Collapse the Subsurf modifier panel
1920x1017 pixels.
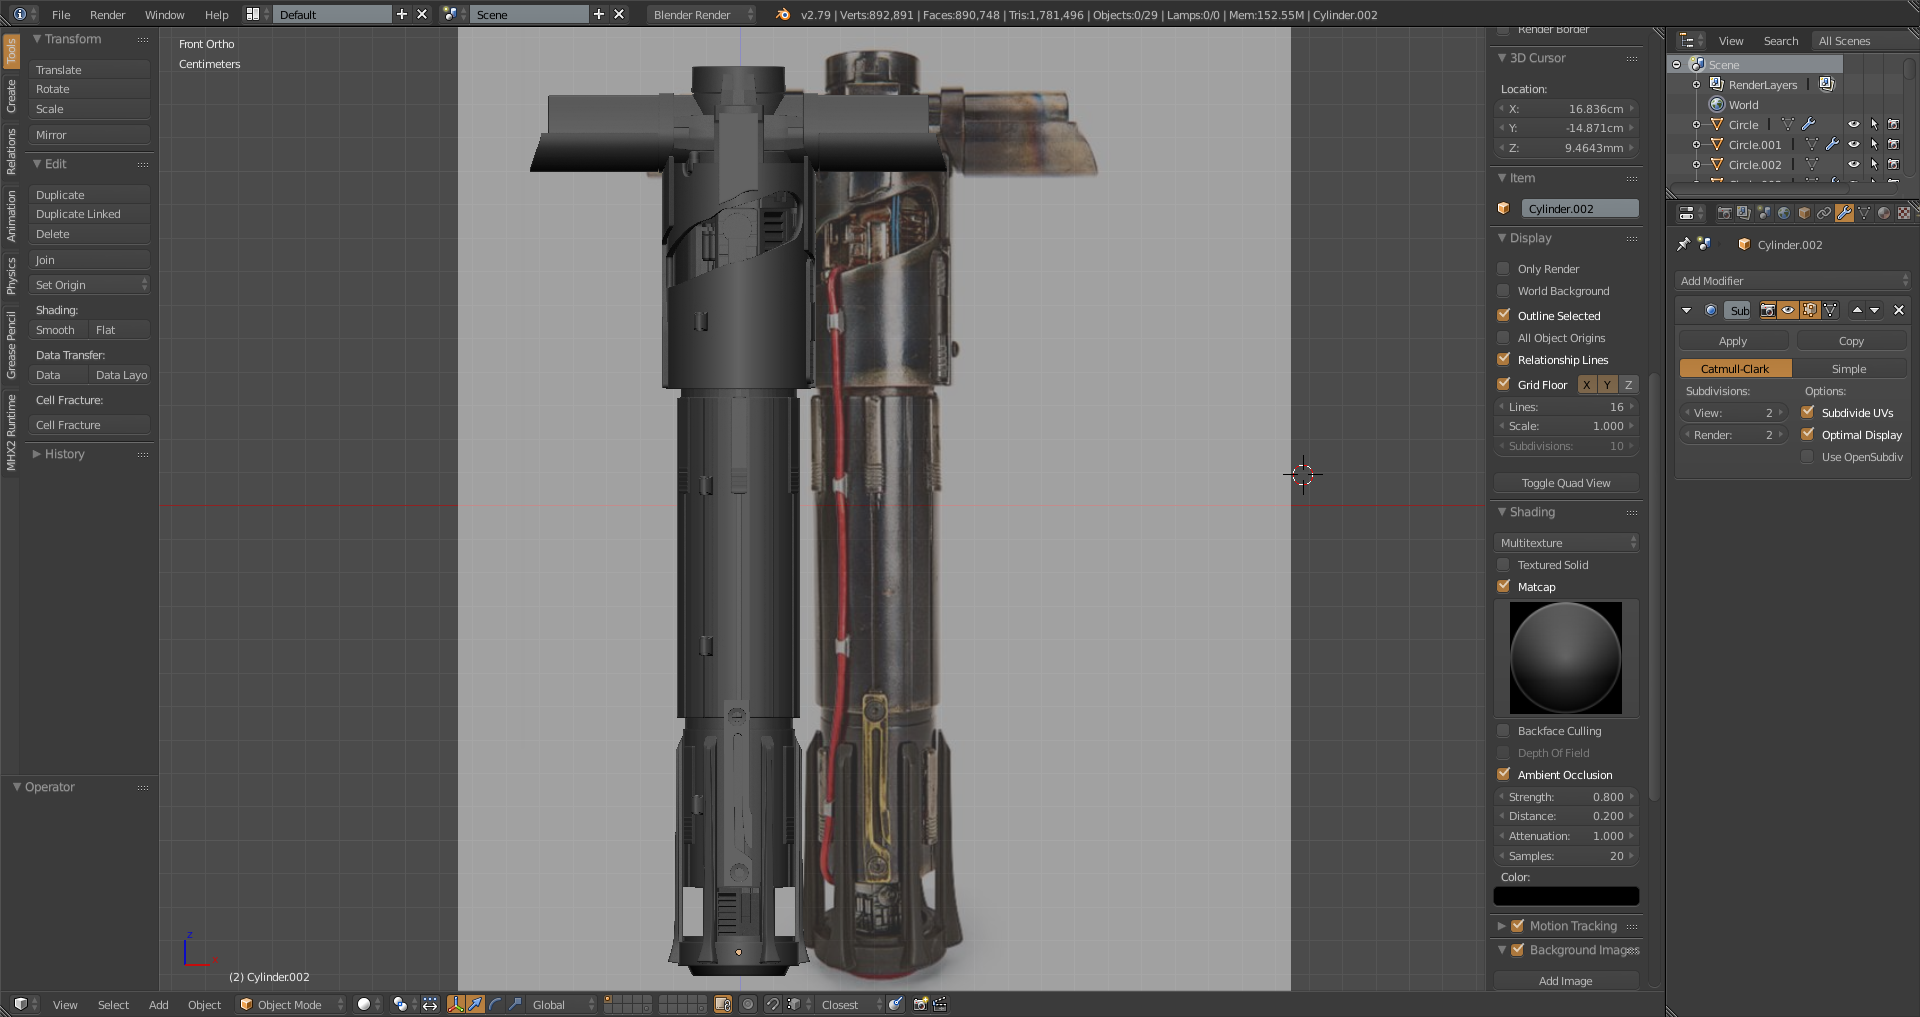click(x=1686, y=310)
